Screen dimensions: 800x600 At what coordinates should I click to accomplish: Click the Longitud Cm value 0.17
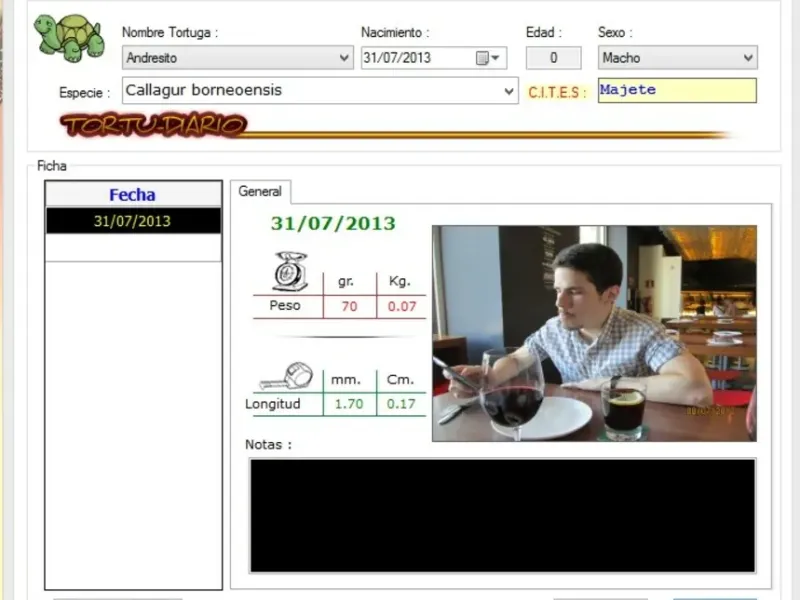pos(401,404)
